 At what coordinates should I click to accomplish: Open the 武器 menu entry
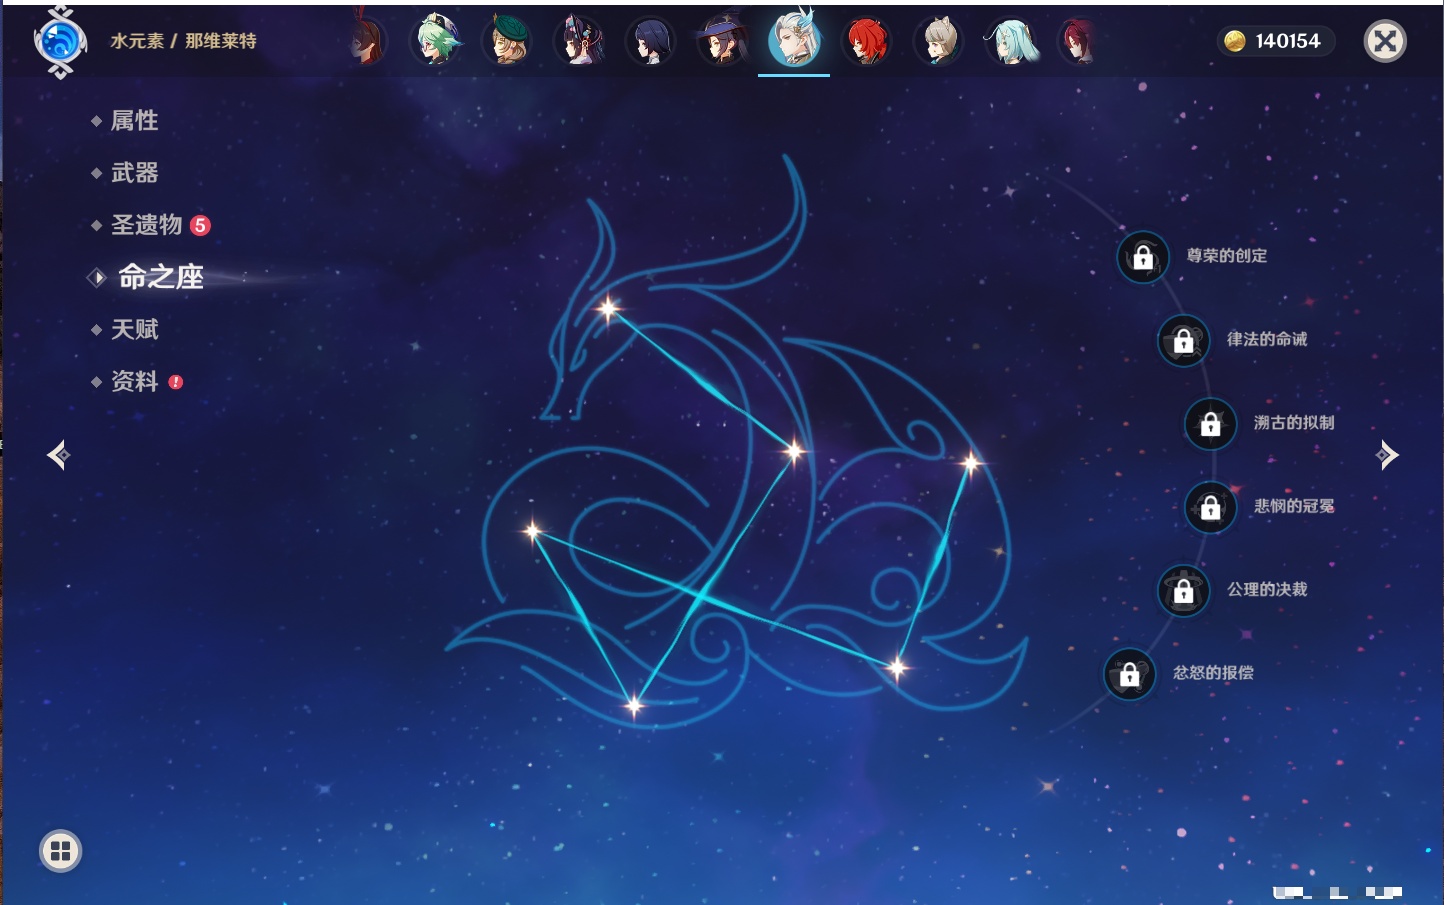pos(134,173)
